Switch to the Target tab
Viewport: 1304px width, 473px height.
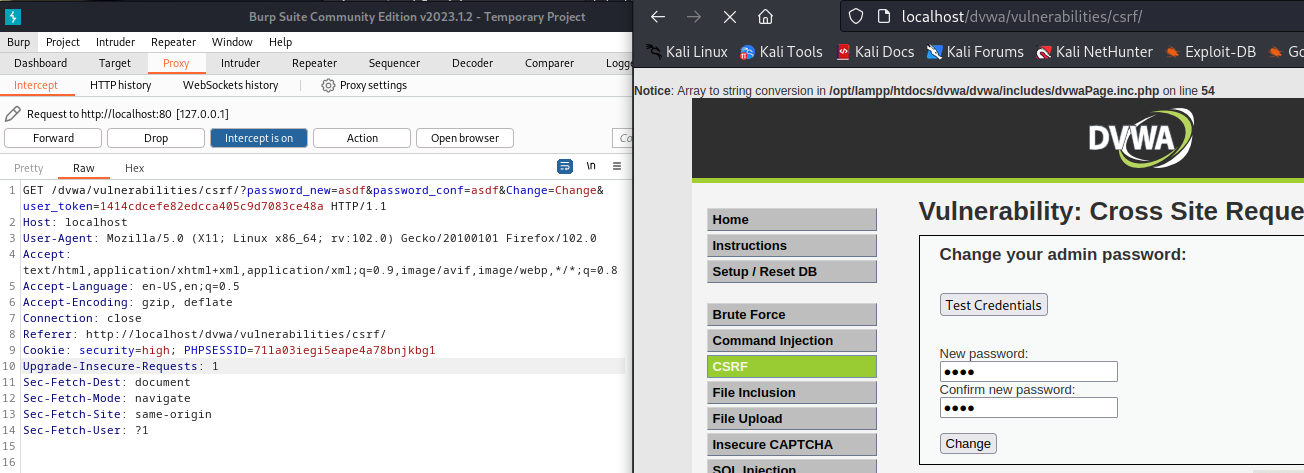[115, 63]
